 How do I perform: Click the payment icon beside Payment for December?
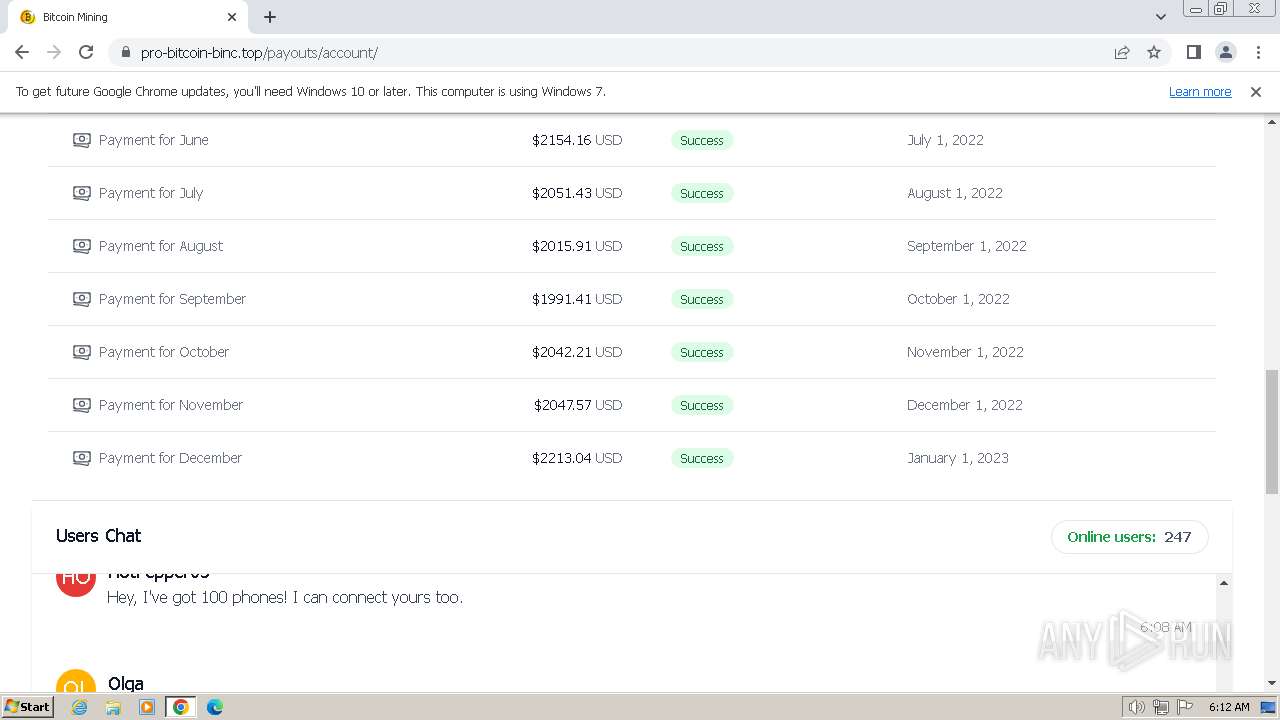[x=82, y=458]
